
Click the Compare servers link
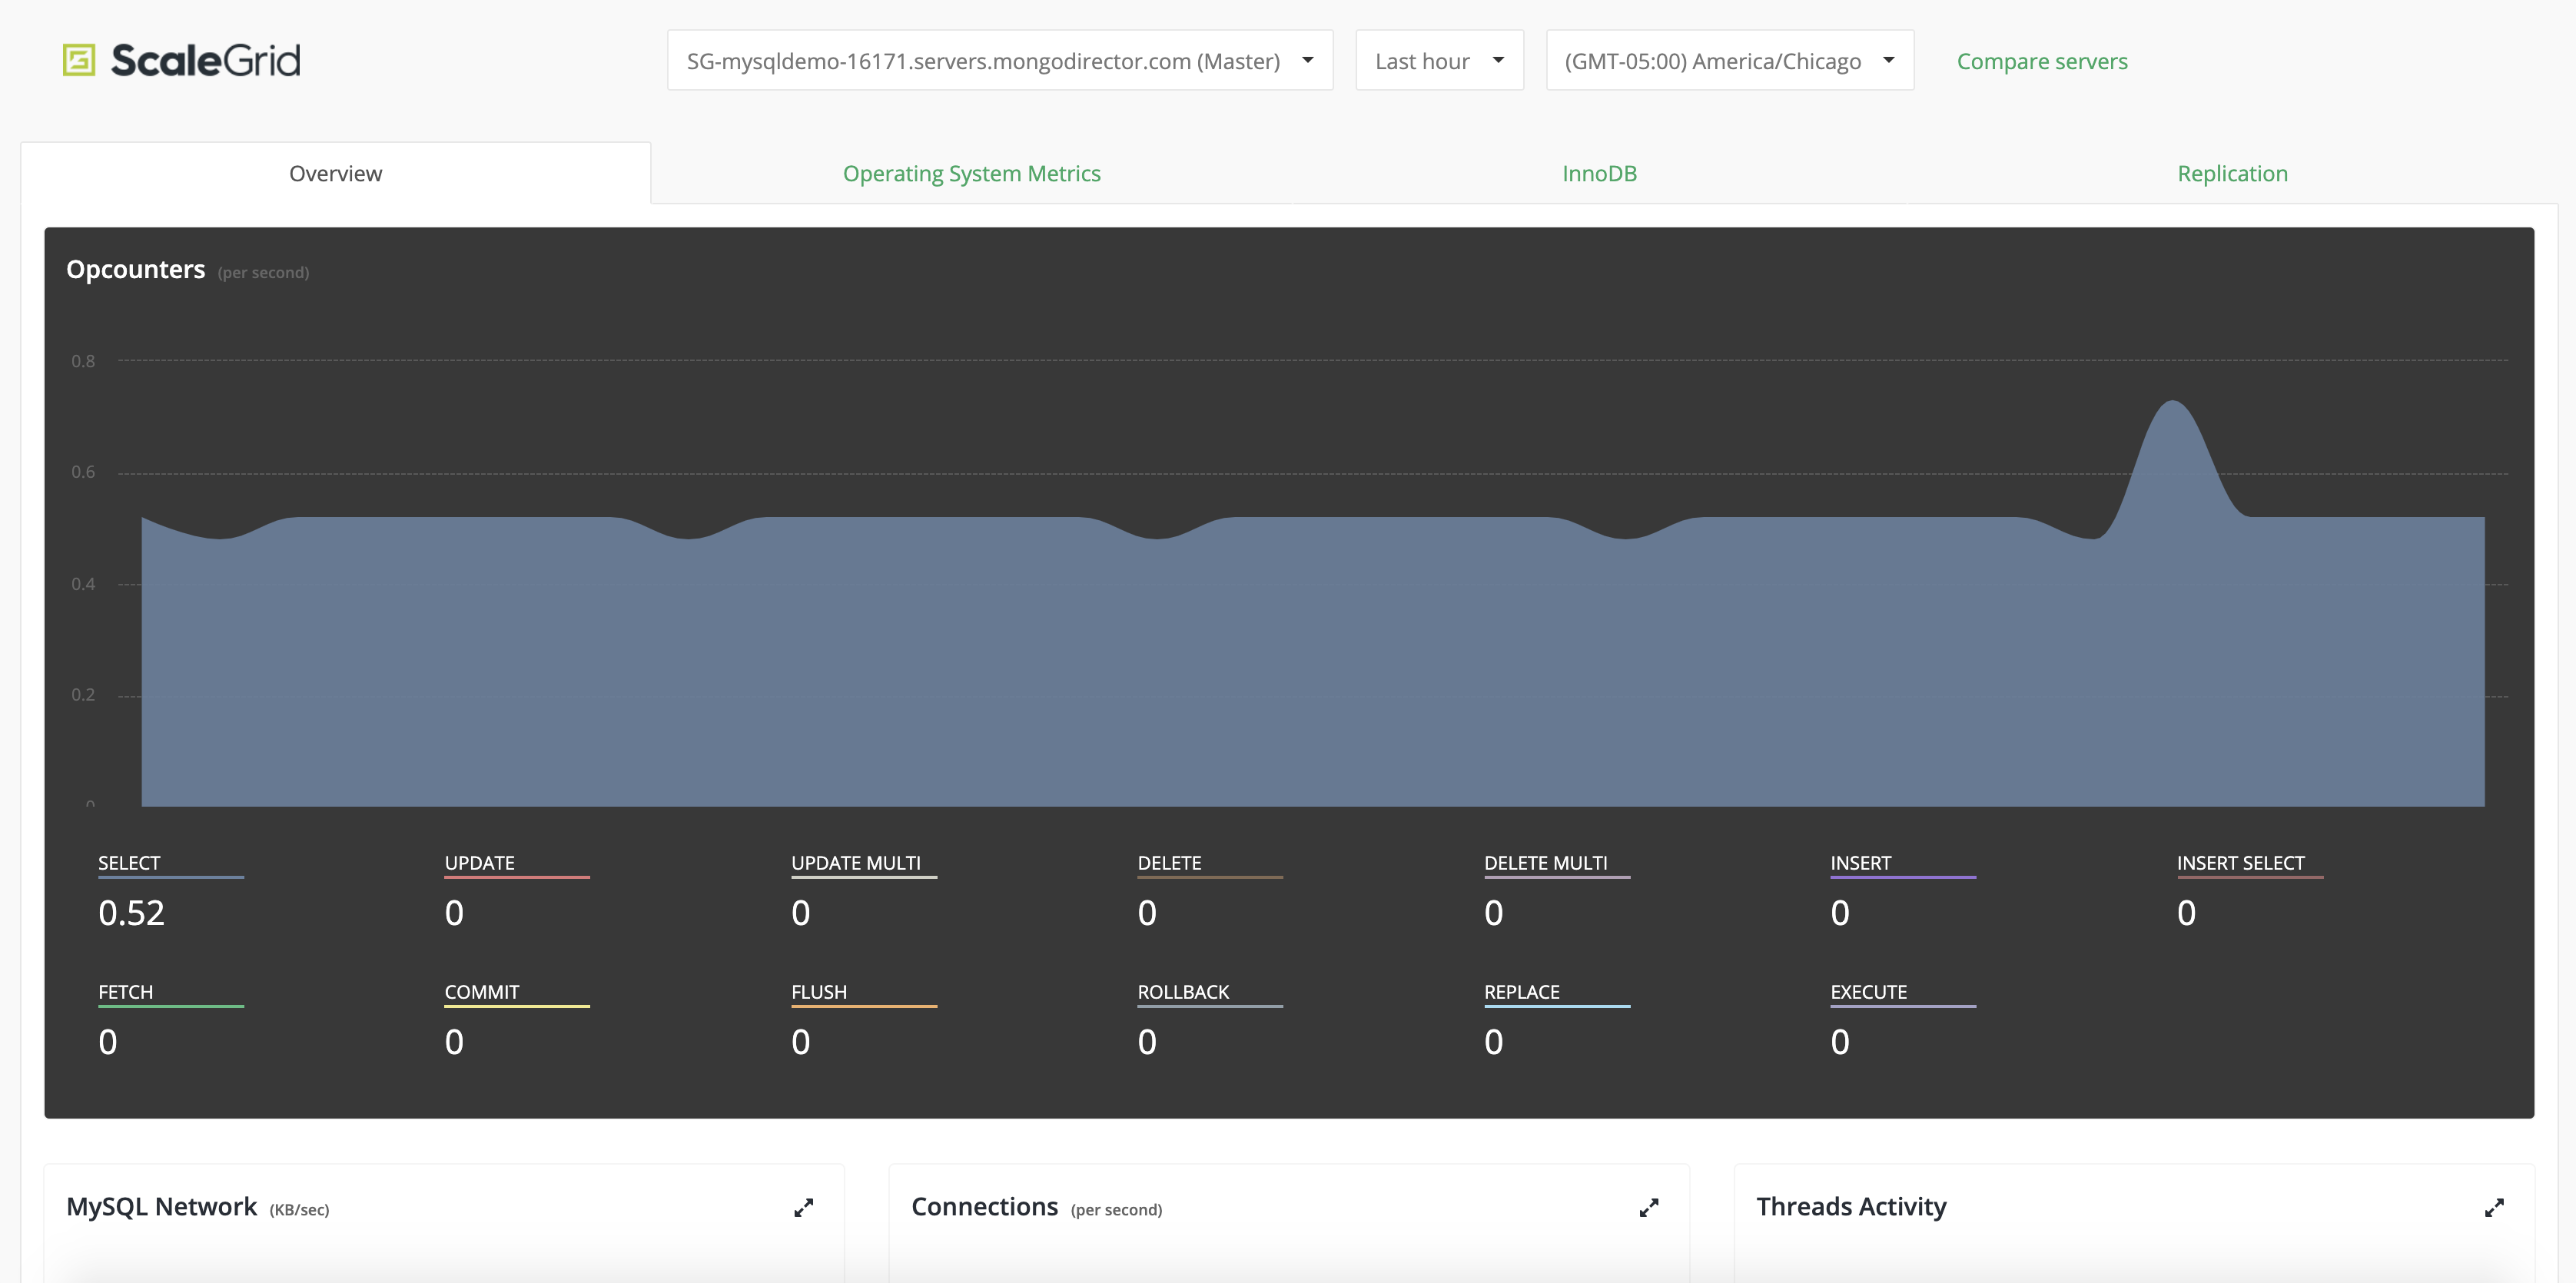[x=2041, y=61]
